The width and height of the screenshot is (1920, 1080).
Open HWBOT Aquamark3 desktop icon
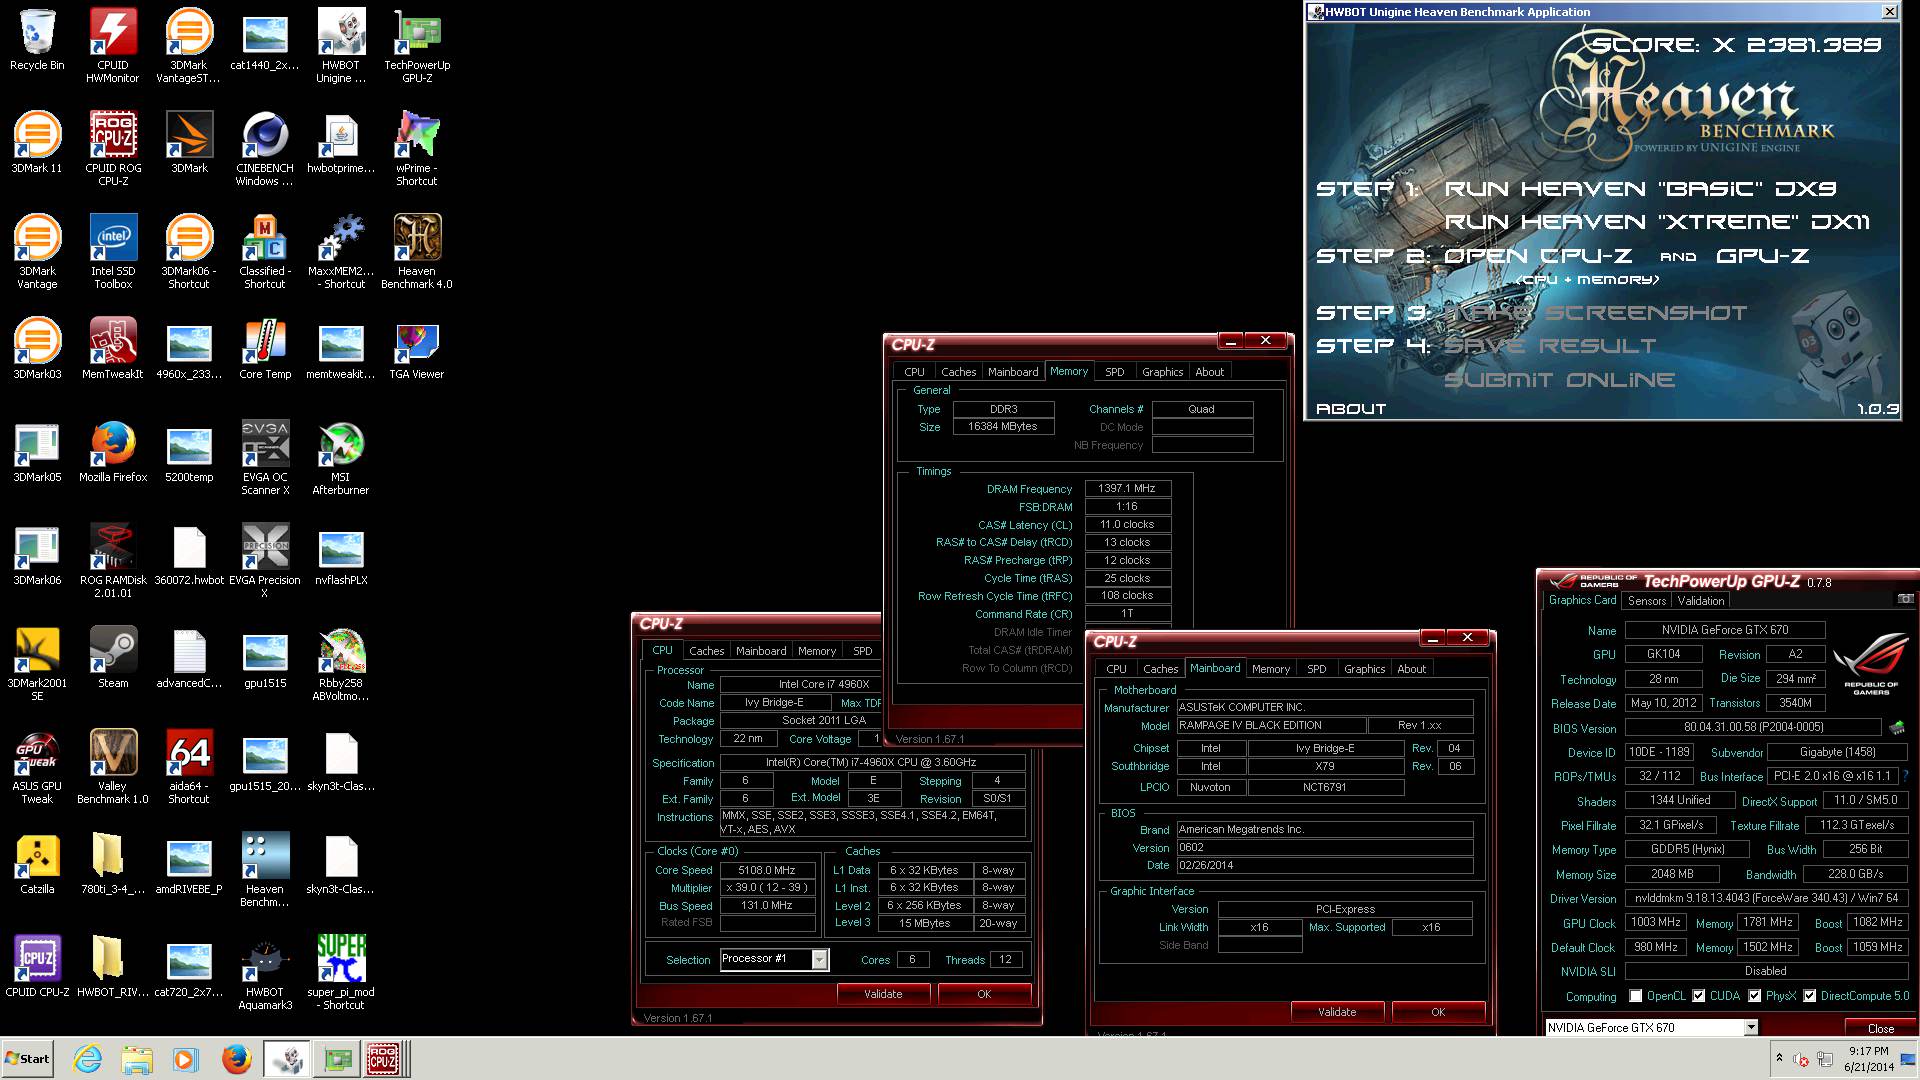pos(265,972)
